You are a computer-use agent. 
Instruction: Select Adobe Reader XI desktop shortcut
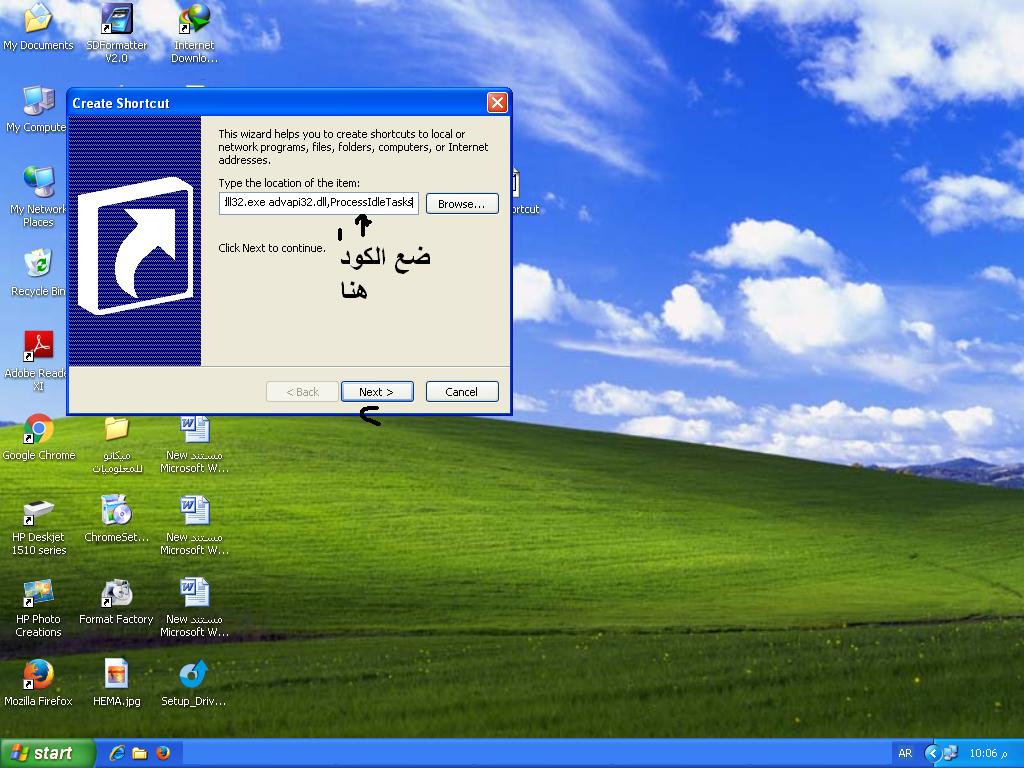click(37, 360)
